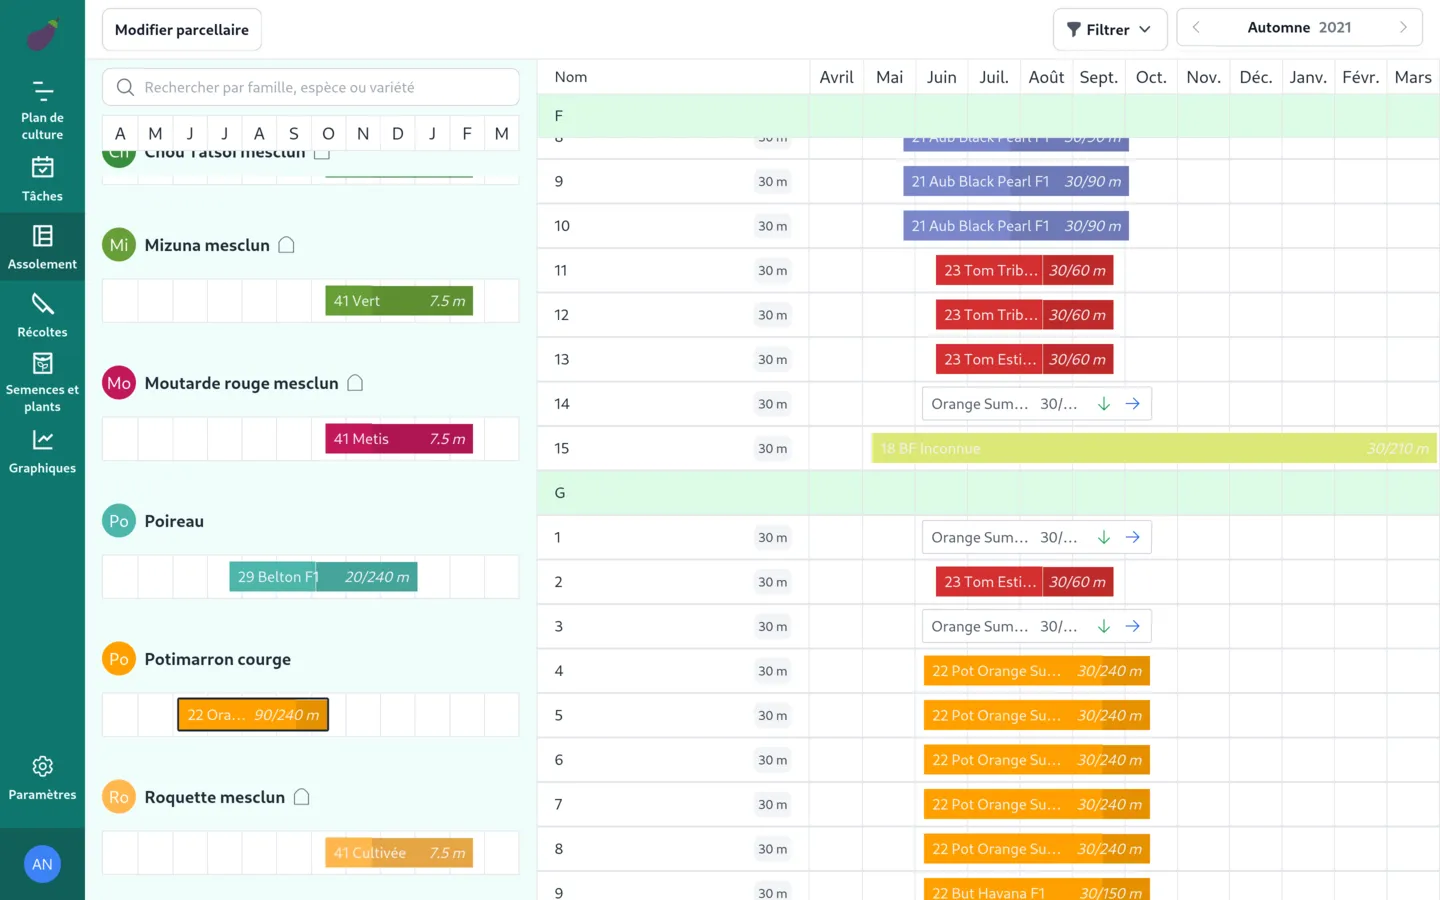Select month N in crop timeline header
The height and width of the screenshot is (900, 1440).
363,133
